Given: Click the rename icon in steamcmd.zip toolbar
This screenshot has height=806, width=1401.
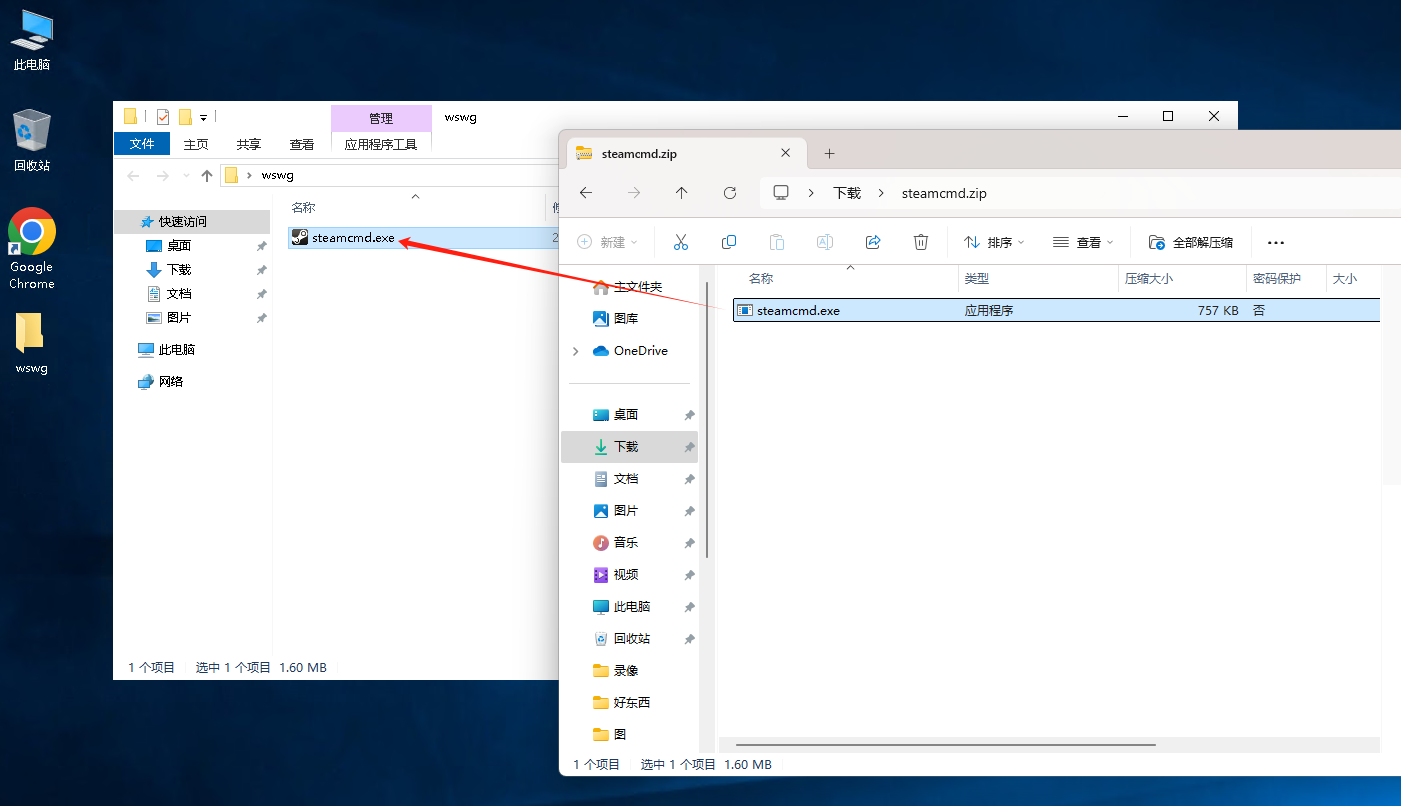Looking at the screenshot, I should [x=825, y=242].
